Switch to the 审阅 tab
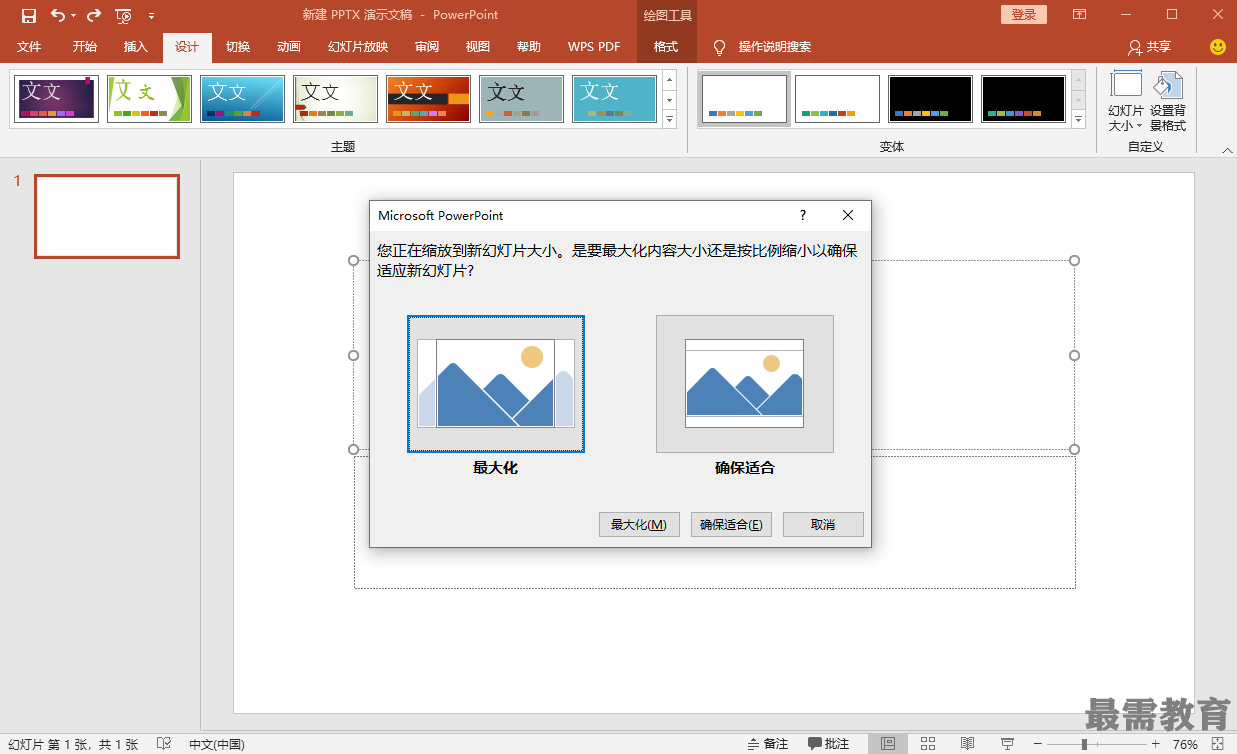This screenshot has height=754, width=1237. coord(427,47)
